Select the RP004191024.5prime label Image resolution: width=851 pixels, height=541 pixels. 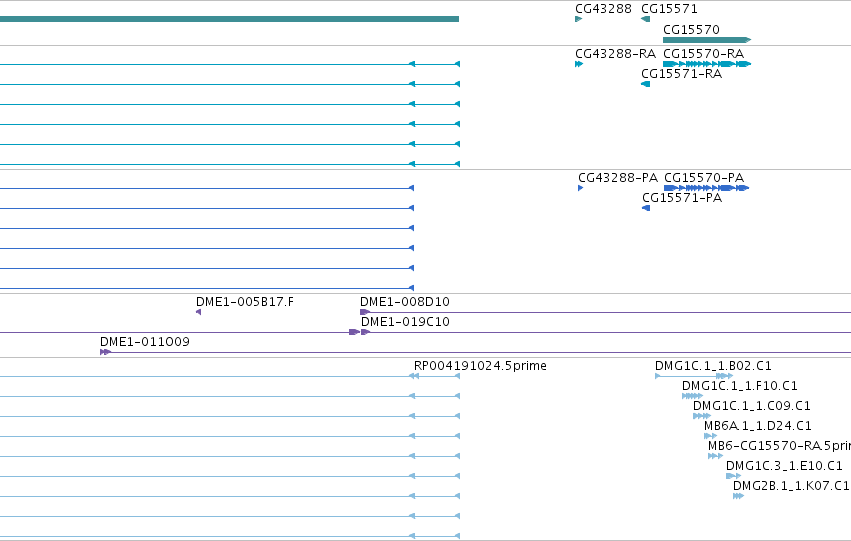tap(480, 366)
